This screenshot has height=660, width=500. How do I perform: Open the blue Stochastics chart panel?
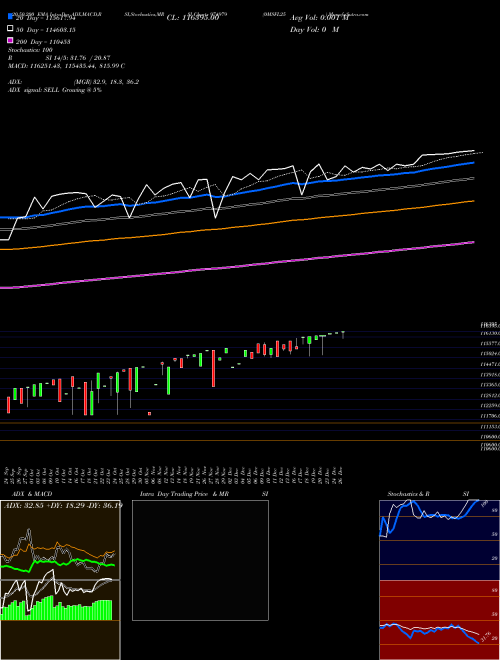439,540
